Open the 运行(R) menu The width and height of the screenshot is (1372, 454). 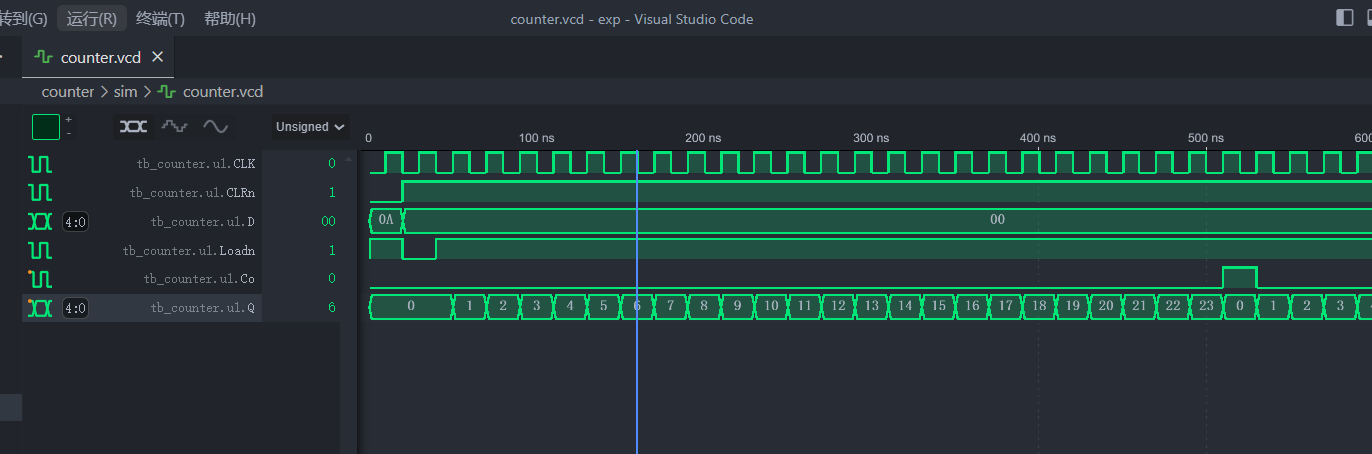pyautogui.click(x=92, y=19)
